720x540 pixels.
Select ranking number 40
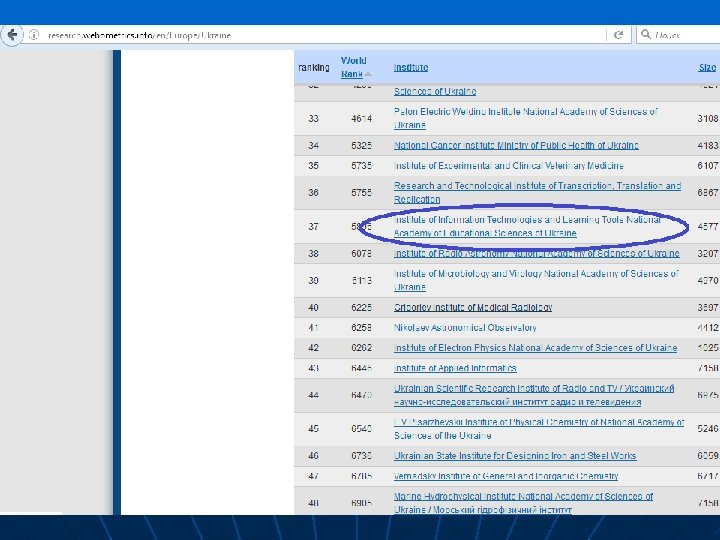(x=313, y=308)
